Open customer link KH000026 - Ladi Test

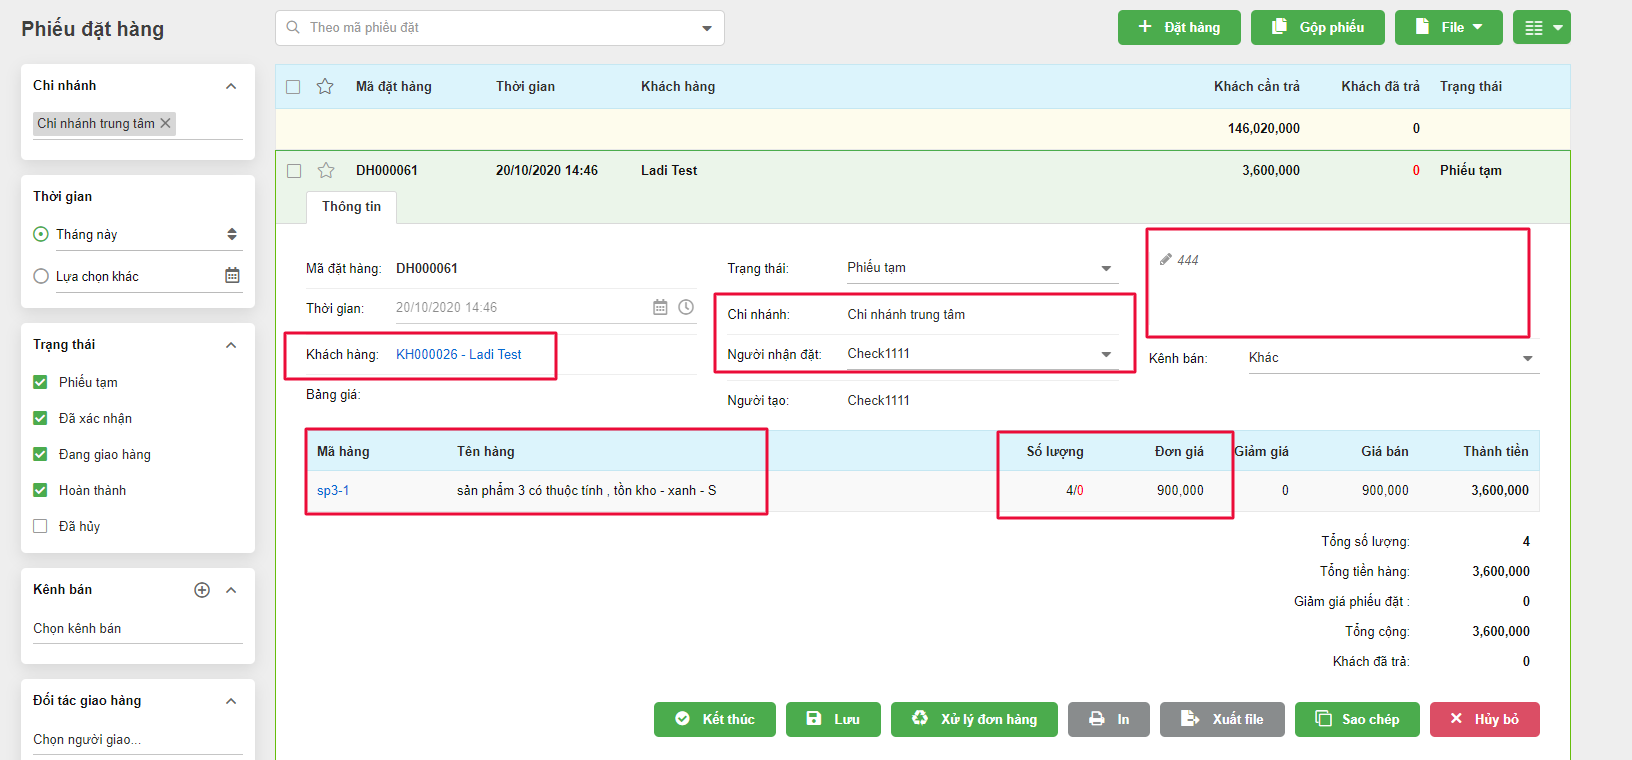(x=459, y=354)
